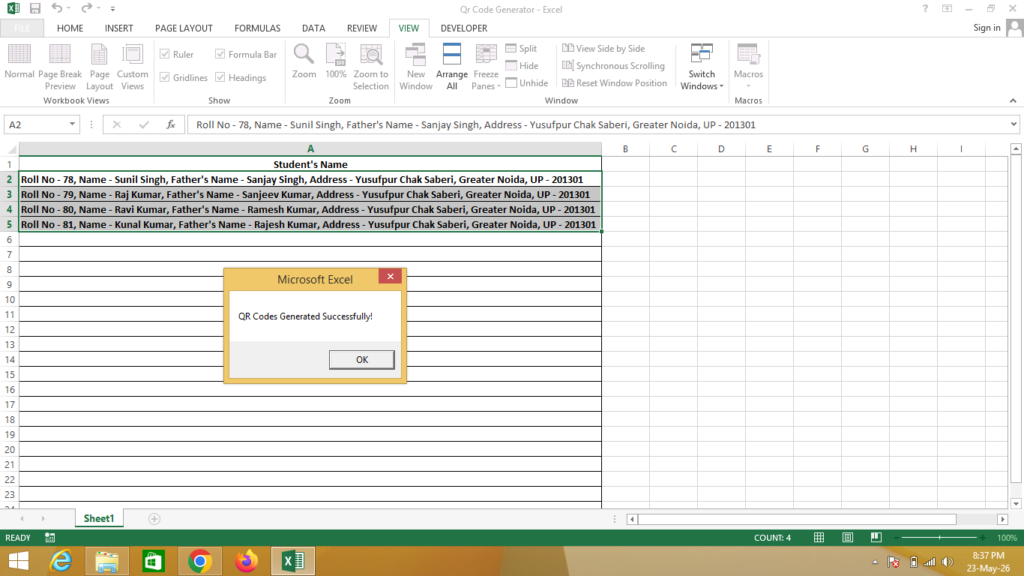This screenshot has width=1024, height=576.
Task: Save the workbook from quick access toolbar
Action: (35, 8)
